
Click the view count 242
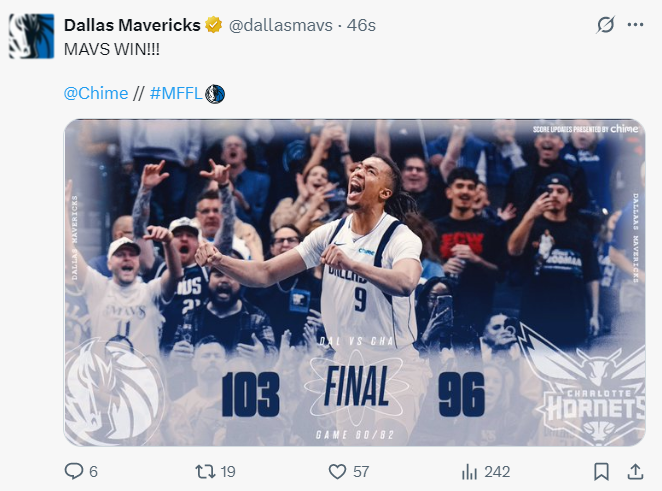click(497, 472)
